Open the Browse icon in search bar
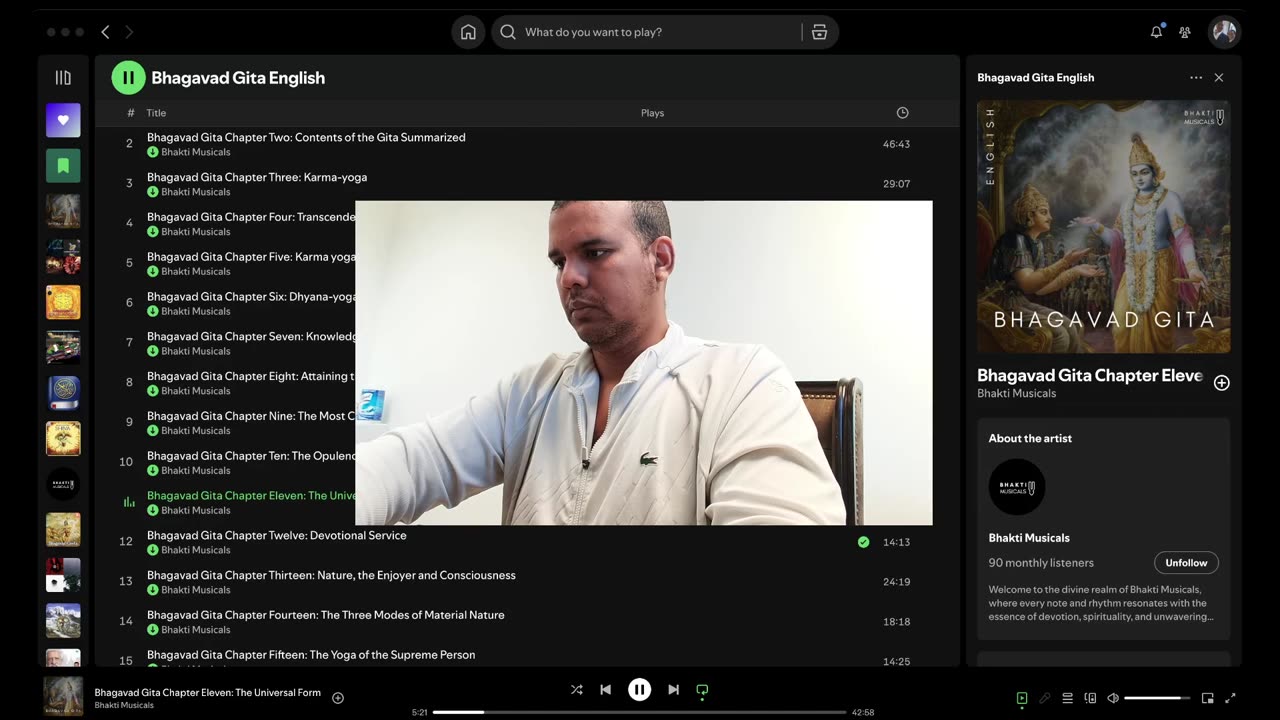 pos(819,32)
